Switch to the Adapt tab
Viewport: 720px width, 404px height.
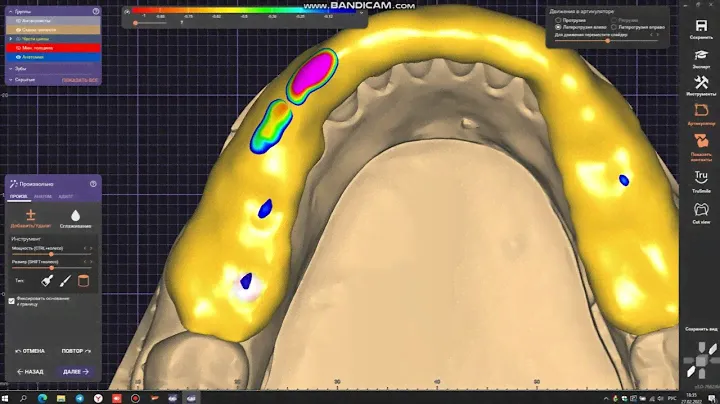pyautogui.click(x=65, y=196)
